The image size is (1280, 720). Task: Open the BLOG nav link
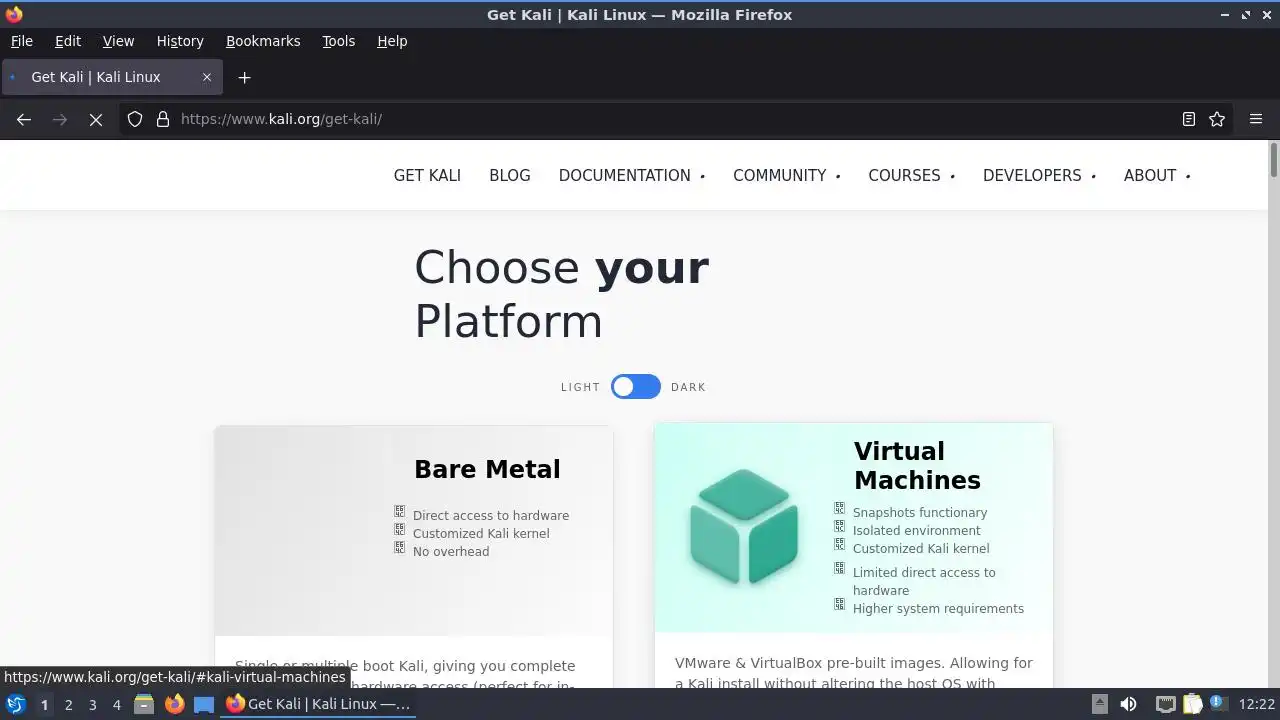click(510, 175)
